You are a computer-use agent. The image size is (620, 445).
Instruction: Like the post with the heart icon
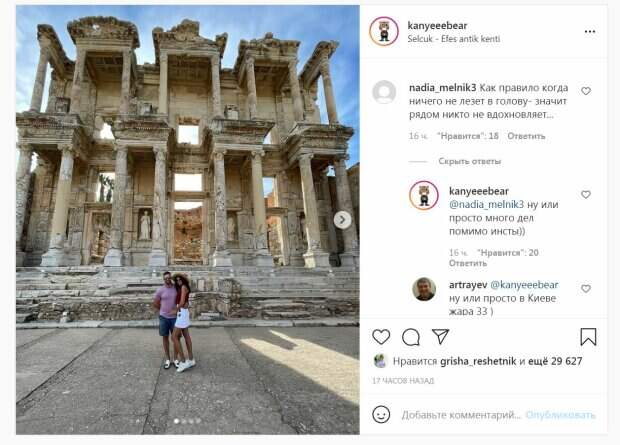coord(381,337)
